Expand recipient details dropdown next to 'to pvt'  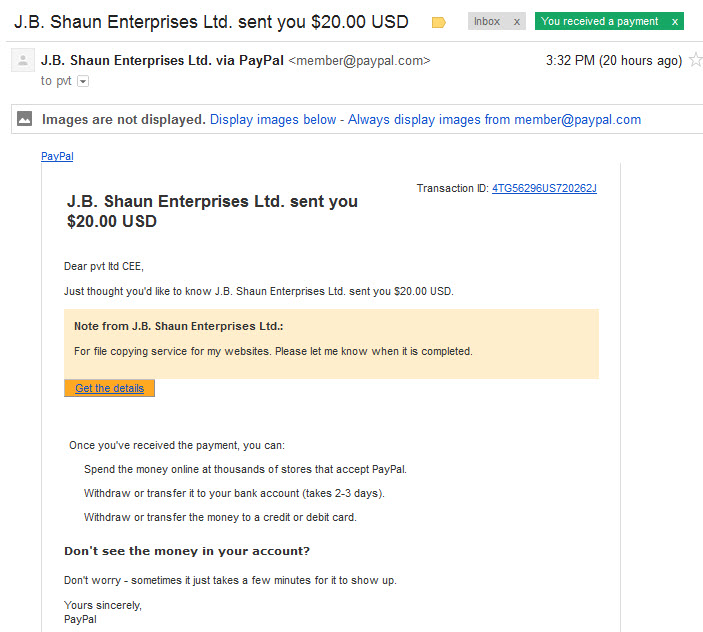pyautogui.click(x=83, y=81)
